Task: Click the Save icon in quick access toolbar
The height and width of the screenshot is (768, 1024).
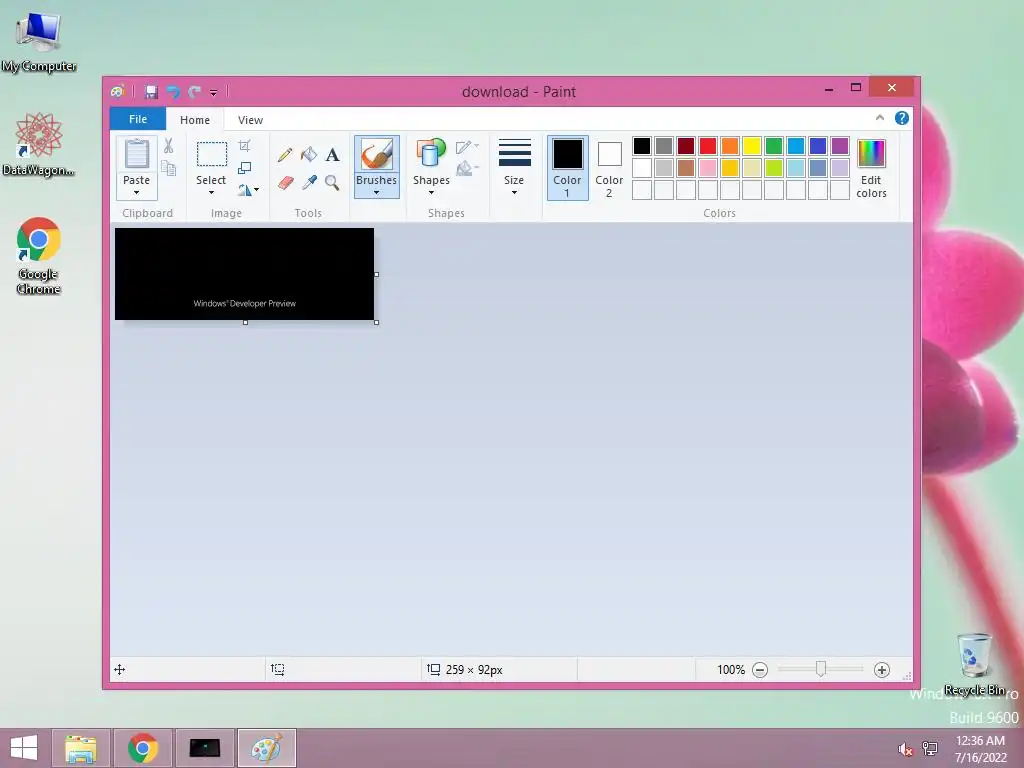Action: coord(151,92)
